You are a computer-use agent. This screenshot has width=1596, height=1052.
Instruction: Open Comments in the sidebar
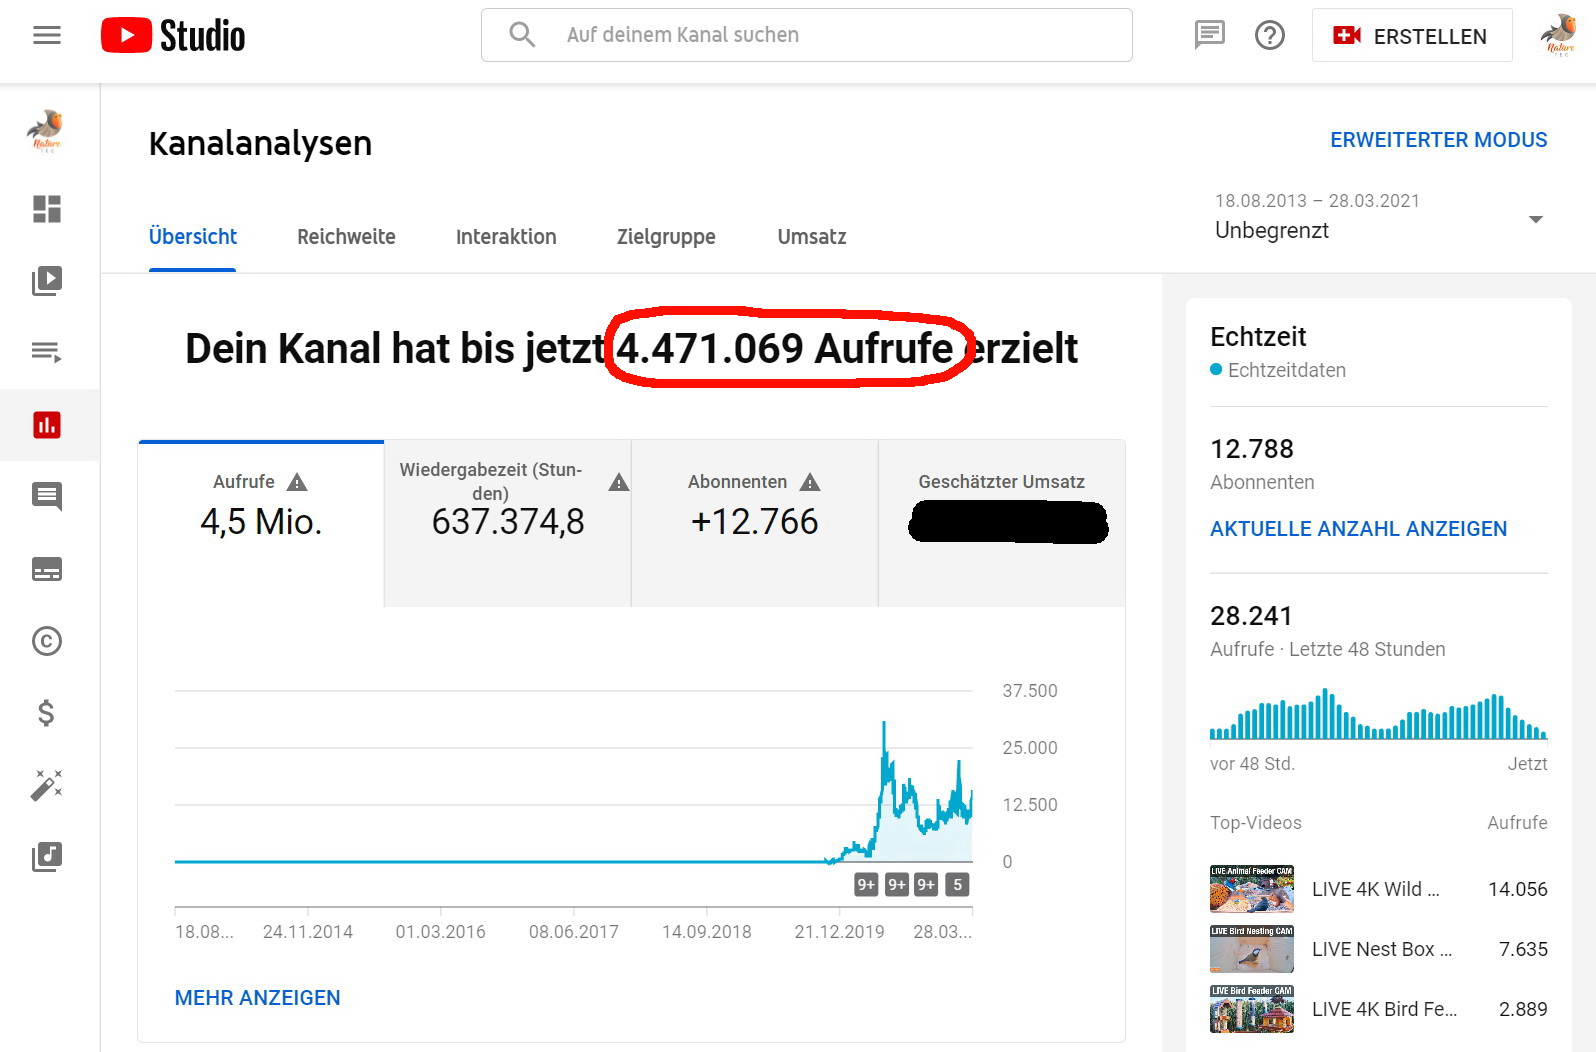47,496
